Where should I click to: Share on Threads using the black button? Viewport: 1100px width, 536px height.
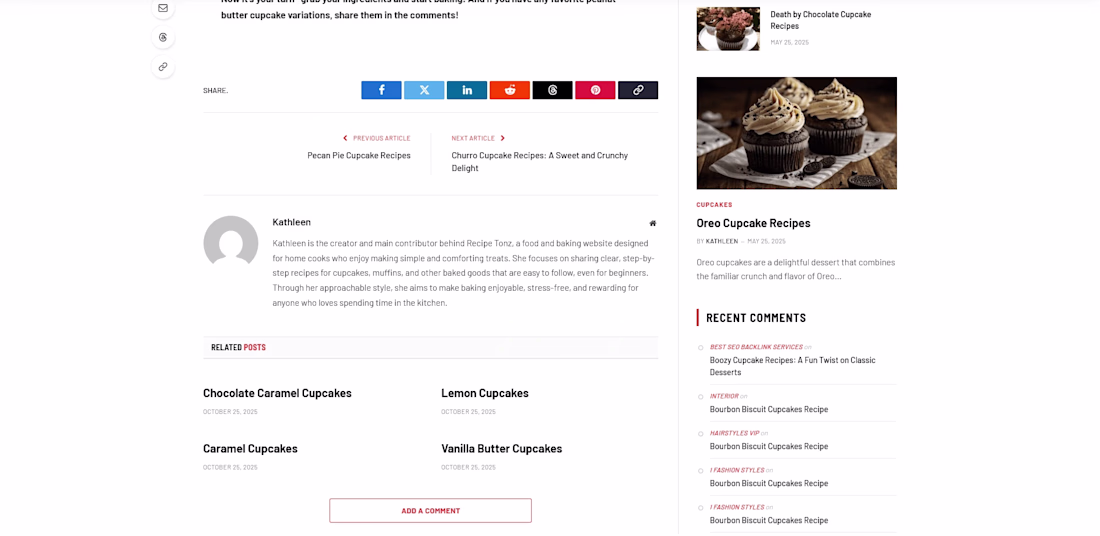tap(552, 90)
